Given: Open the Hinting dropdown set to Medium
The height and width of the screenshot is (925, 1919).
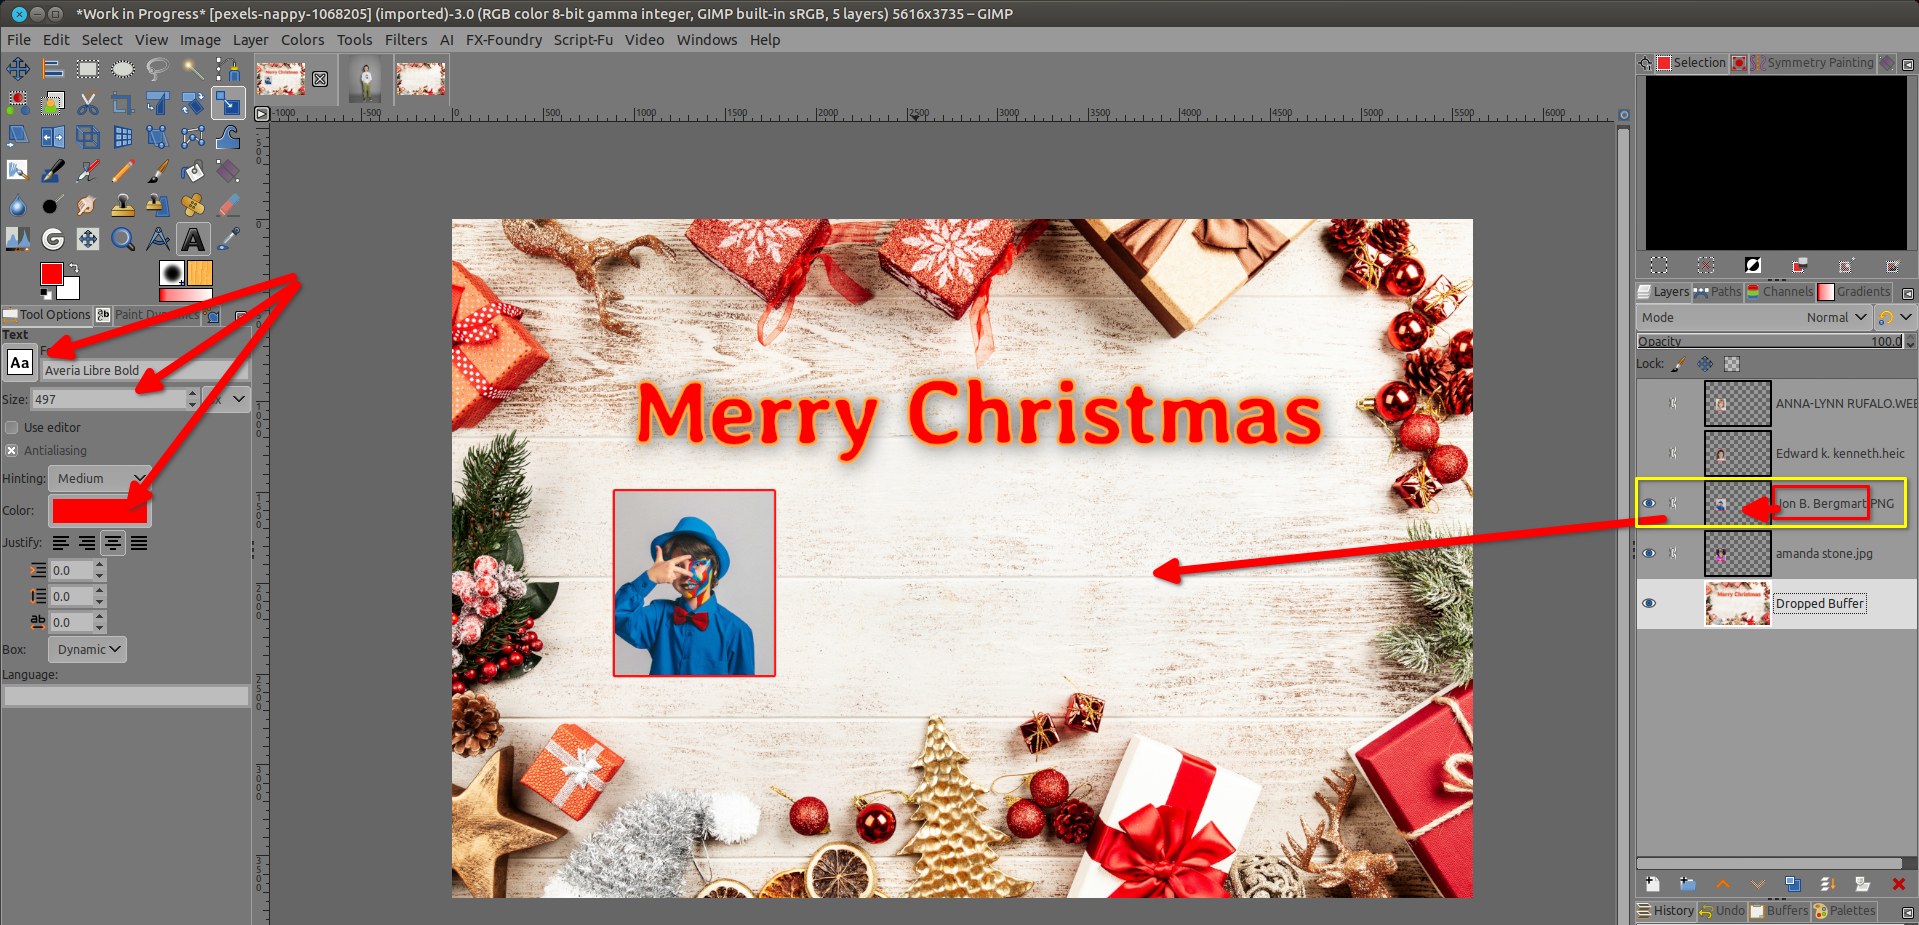Looking at the screenshot, I should [x=100, y=479].
